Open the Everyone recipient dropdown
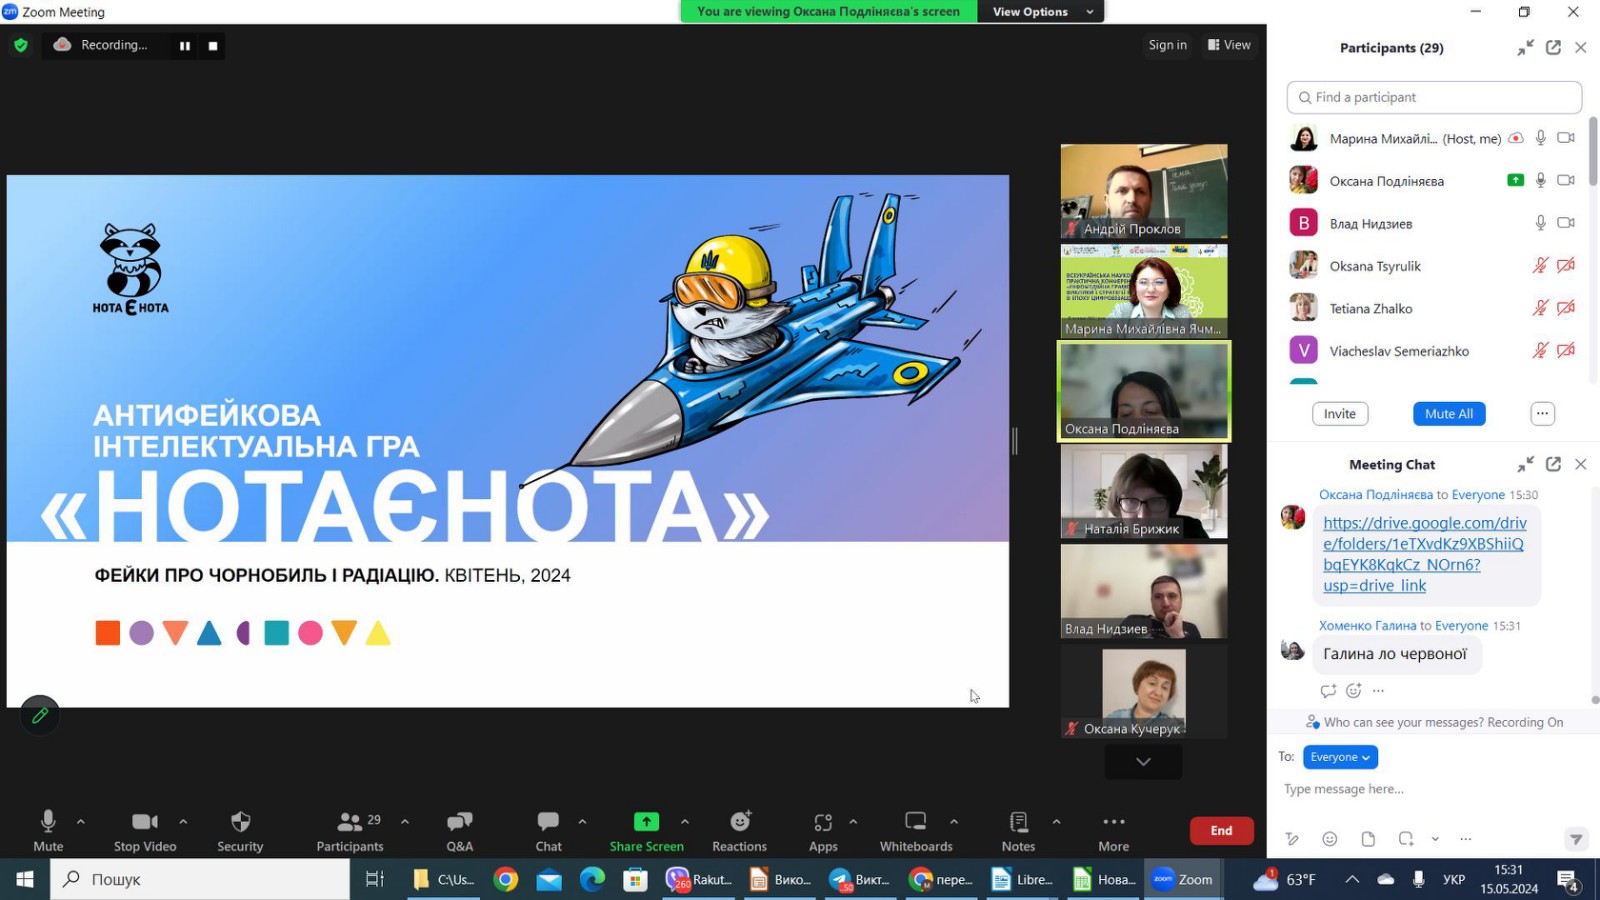This screenshot has width=1600, height=900. (1340, 757)
